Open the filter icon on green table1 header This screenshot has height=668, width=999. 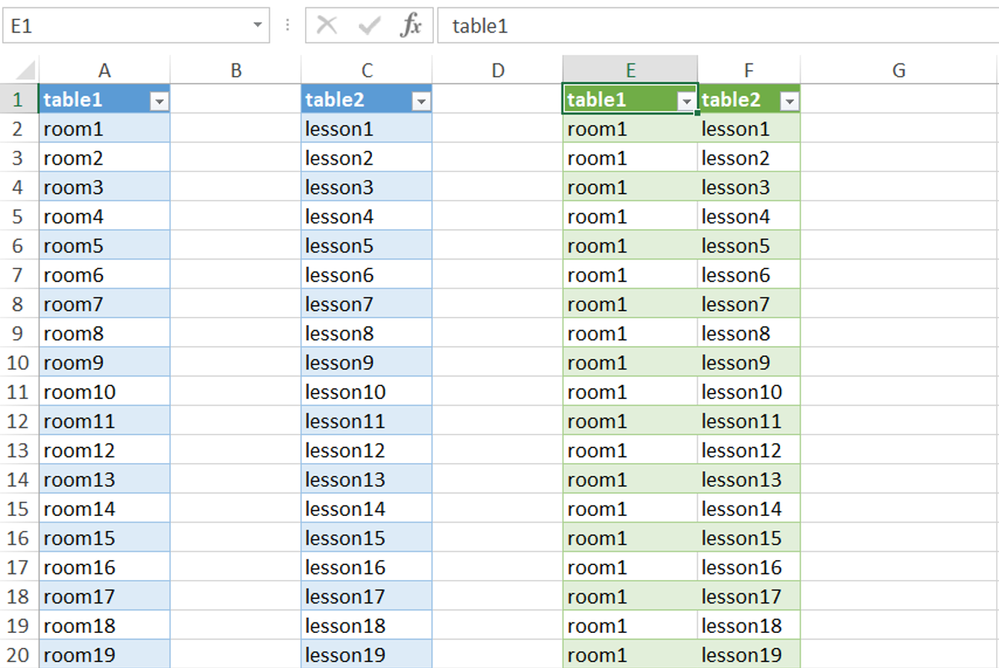coord(686,100)
